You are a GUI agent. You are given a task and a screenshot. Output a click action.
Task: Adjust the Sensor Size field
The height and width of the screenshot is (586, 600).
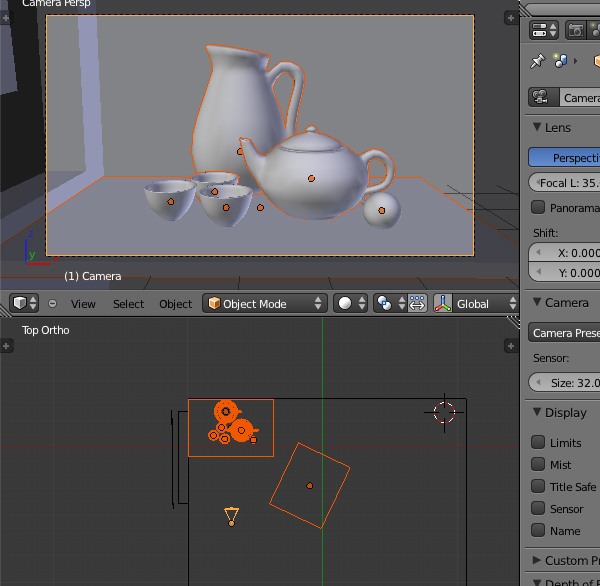(x=564, y=382)
